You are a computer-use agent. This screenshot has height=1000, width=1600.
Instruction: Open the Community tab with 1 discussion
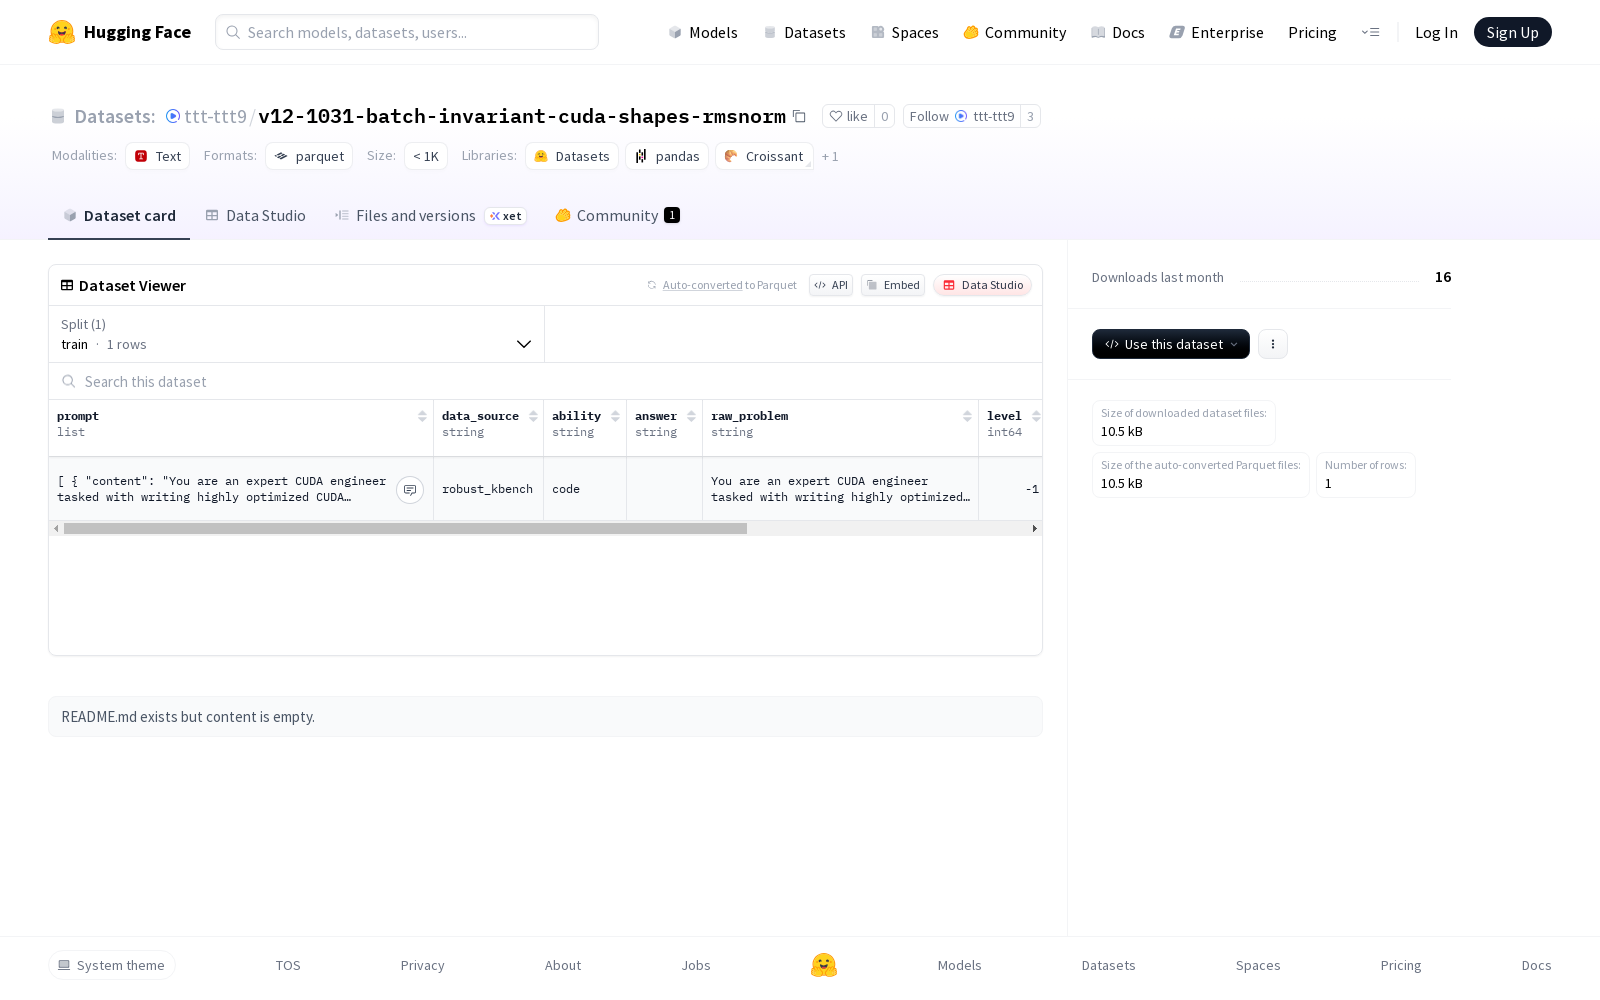coord(617,216)
